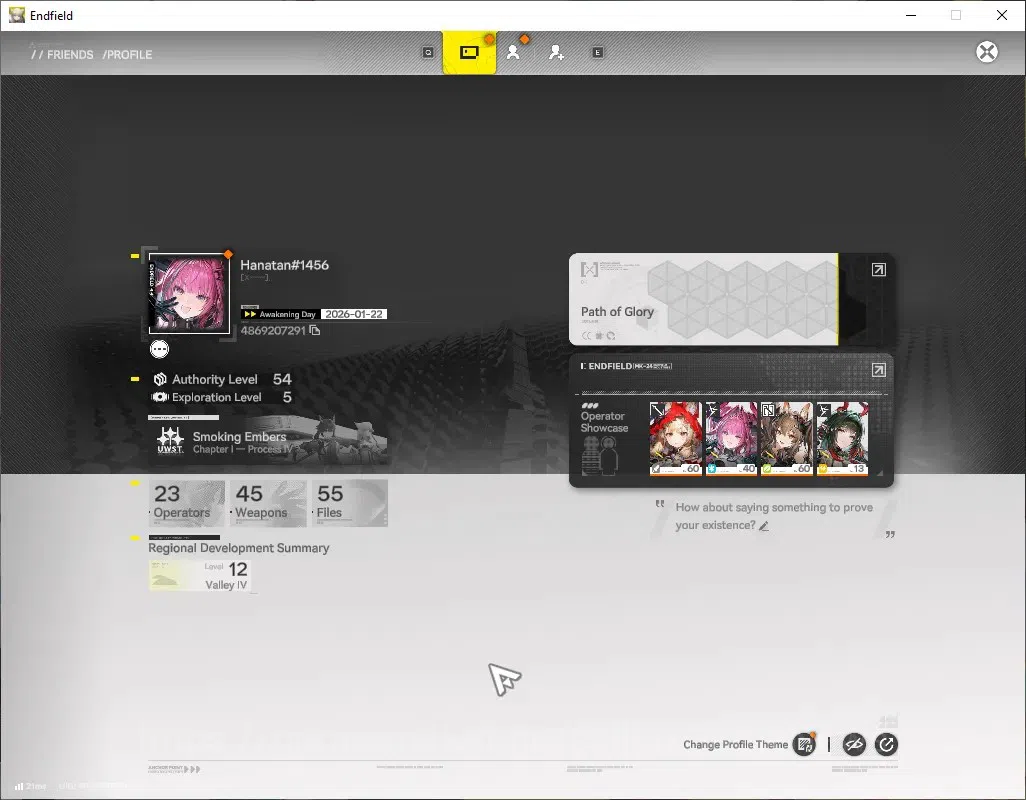Click the Q shortcut key icon
Image resolution: width=1026 pixels, height=800 pixels.
(428, 52)
